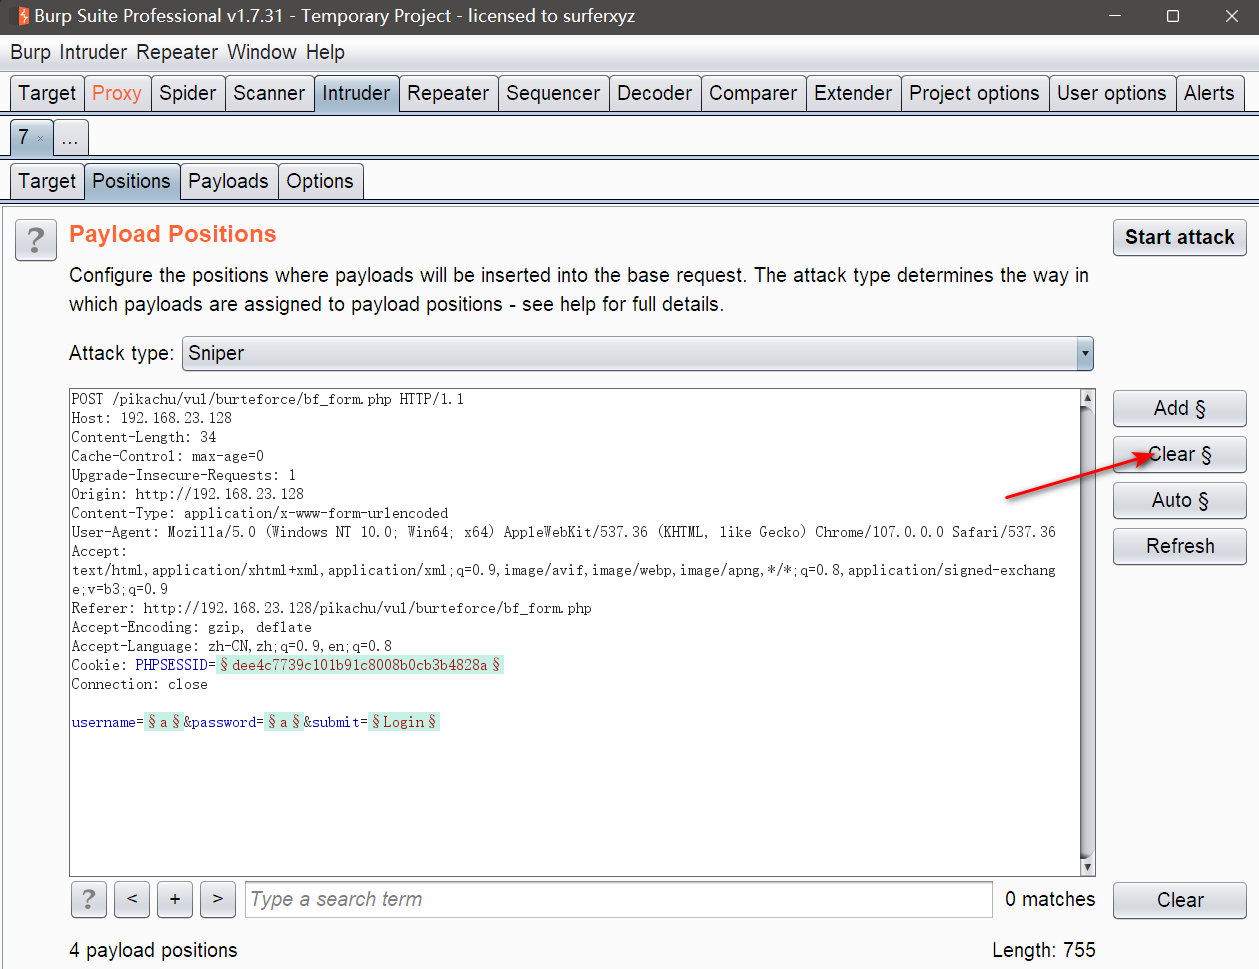
Task: Click the Payload Positions help icon
Action: (x=36, y=240)
